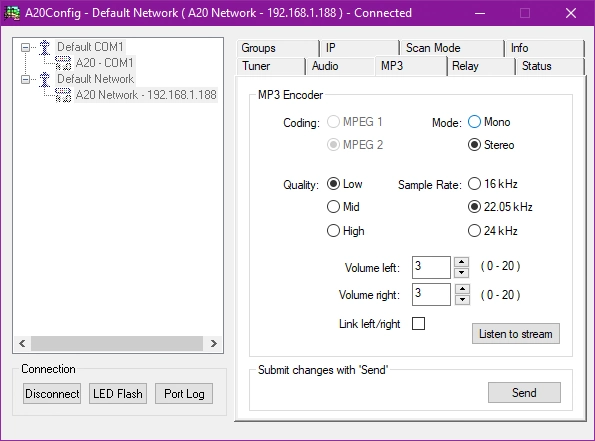Click the Send button
Viewport: 595px width, 441px height.
coord(524,392)
